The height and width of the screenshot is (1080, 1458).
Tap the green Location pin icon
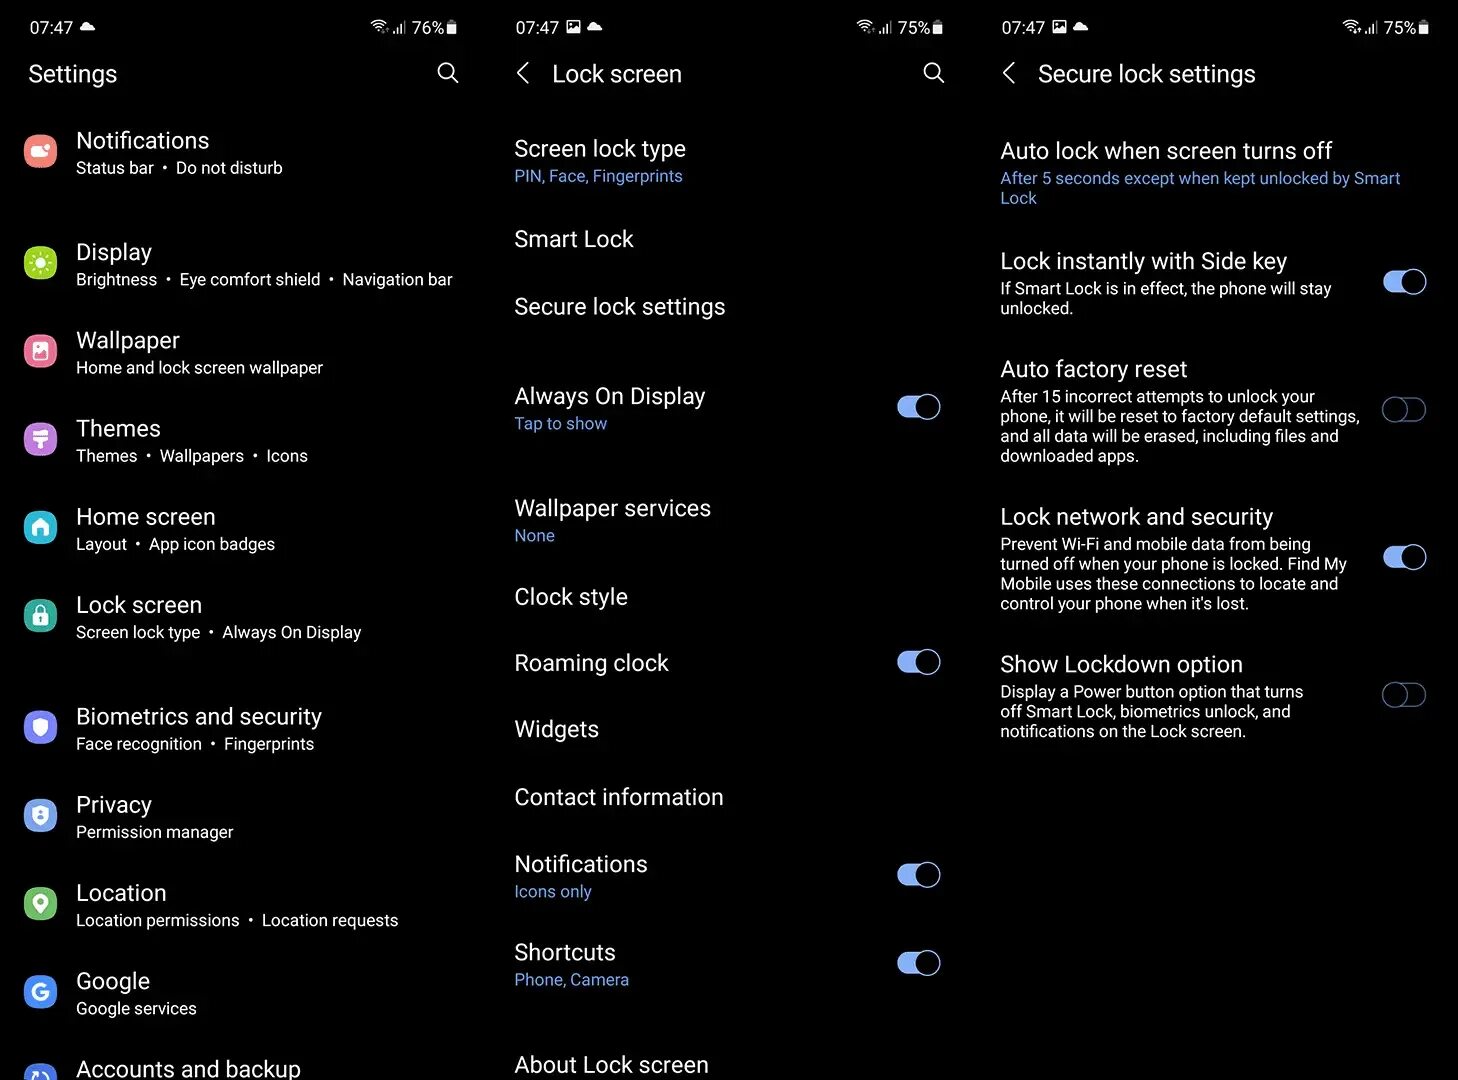tap(40, 904)
